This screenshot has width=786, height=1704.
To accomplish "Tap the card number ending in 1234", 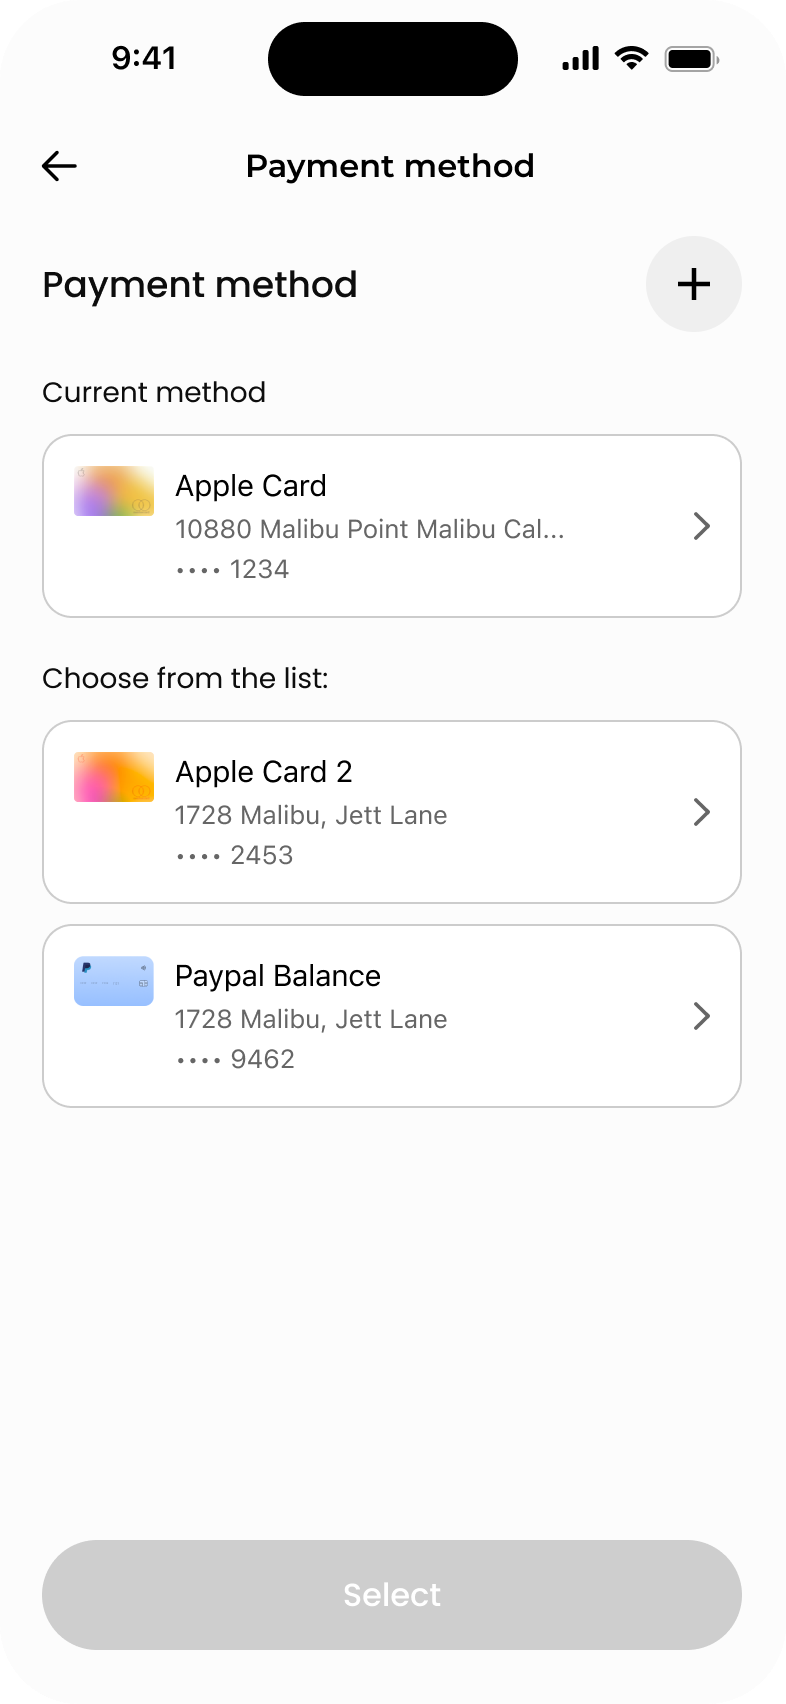I will coord(233,570).
